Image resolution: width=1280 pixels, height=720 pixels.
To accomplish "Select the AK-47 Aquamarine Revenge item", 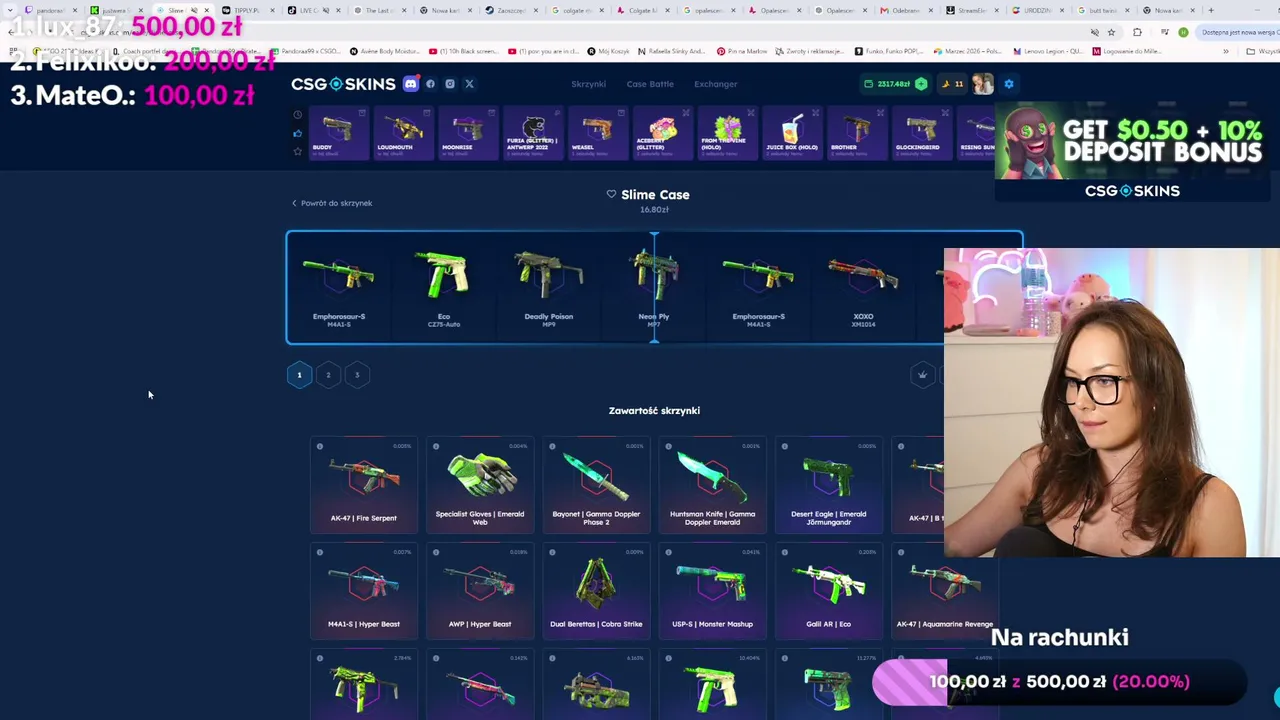I will [944, 591].
